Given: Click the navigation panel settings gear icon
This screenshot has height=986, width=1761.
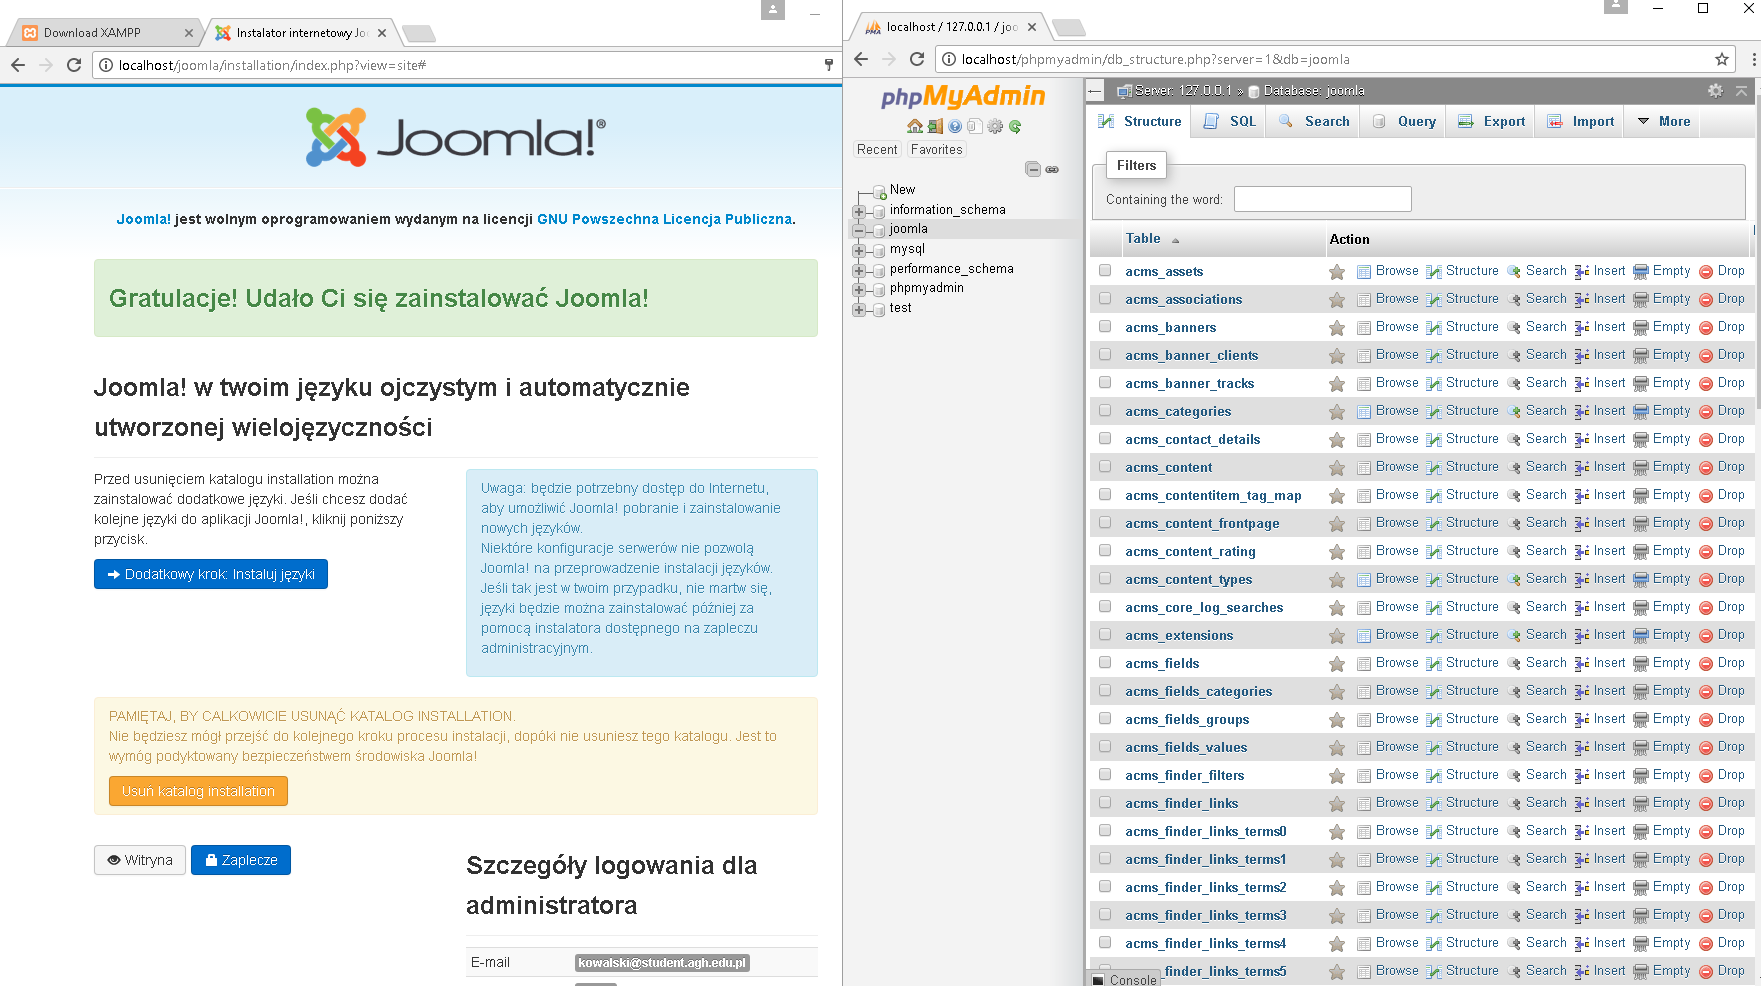Looking at the screenshot, I should [x=995, y=126].
